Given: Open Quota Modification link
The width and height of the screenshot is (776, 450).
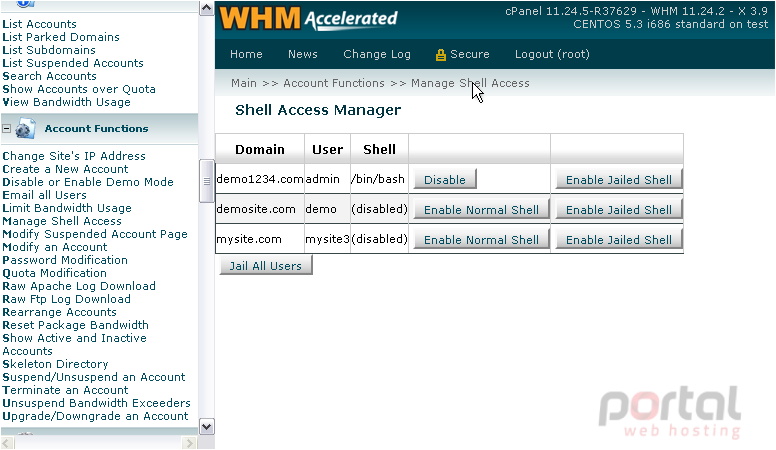Looking at the screenshot, I should (x=54, y=273).
